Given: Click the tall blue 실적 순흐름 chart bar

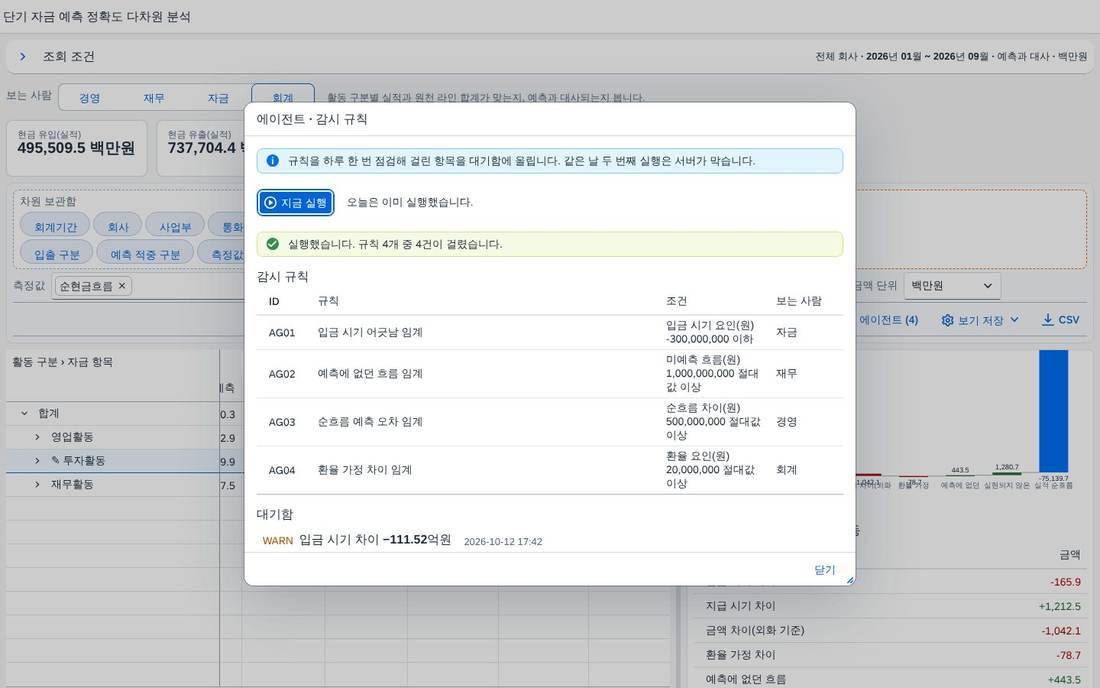Looking at the screenshot, I should coord(1053,411).
